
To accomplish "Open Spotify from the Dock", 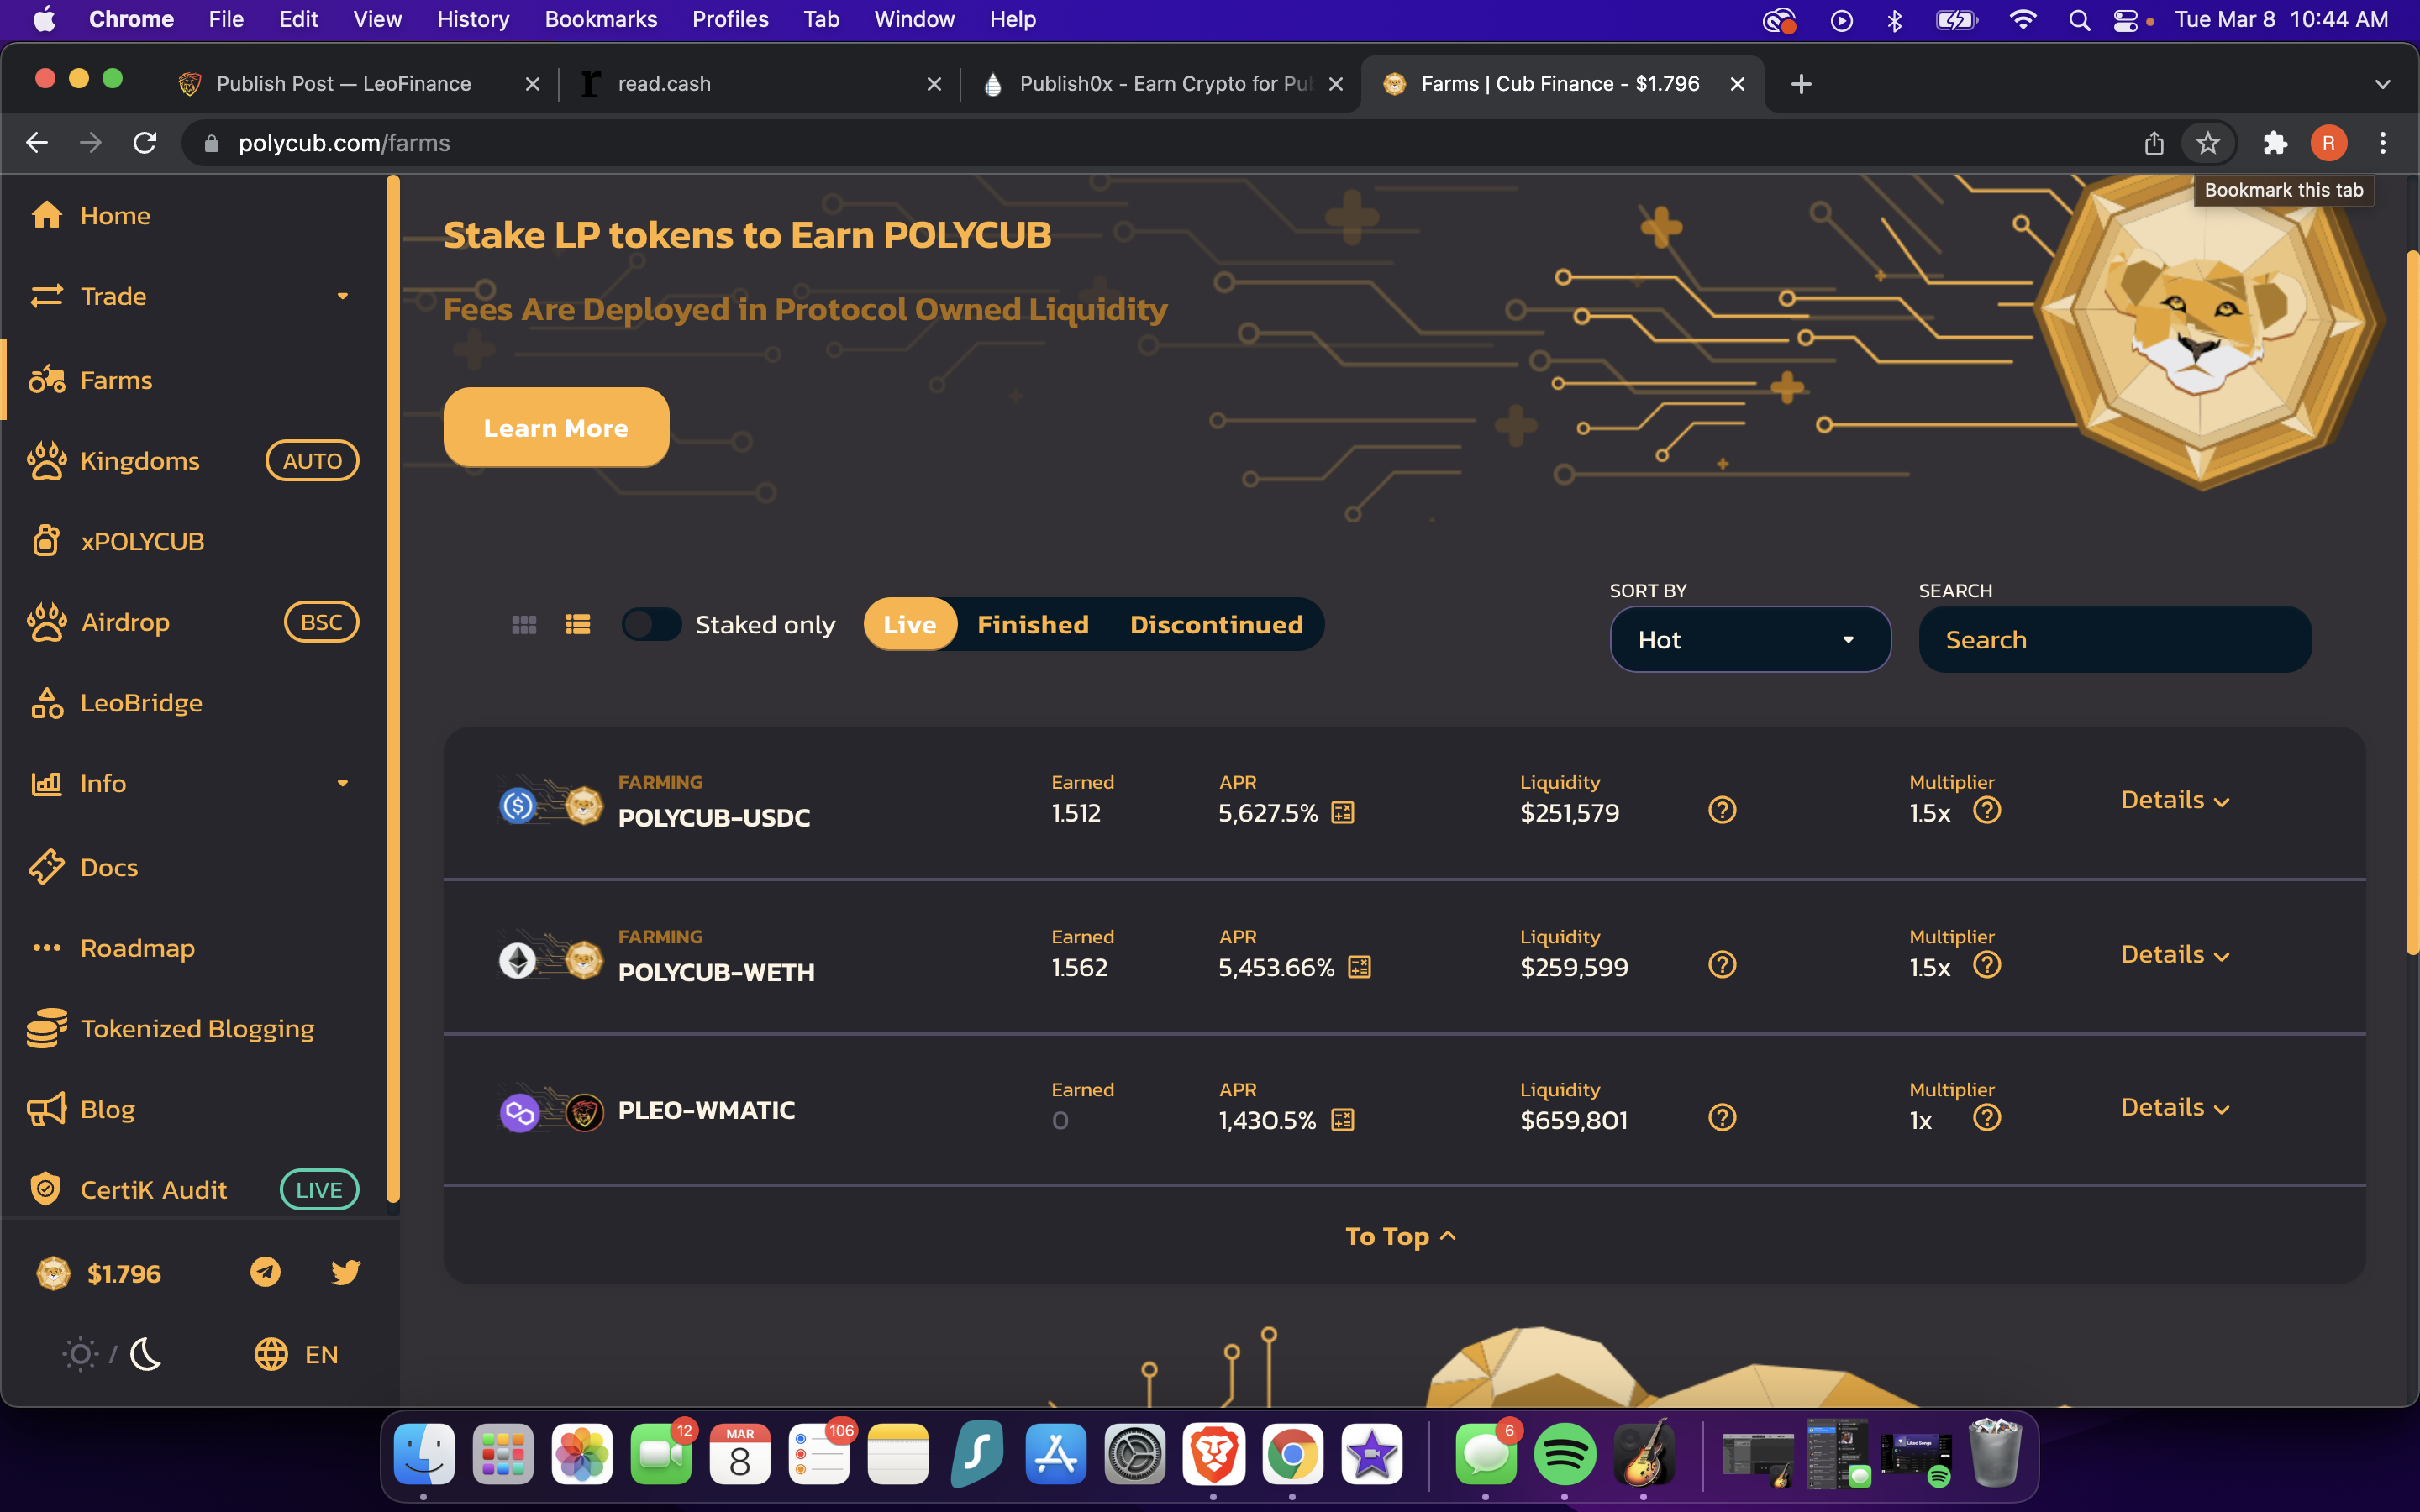I will click(x=1564, y=1454).
